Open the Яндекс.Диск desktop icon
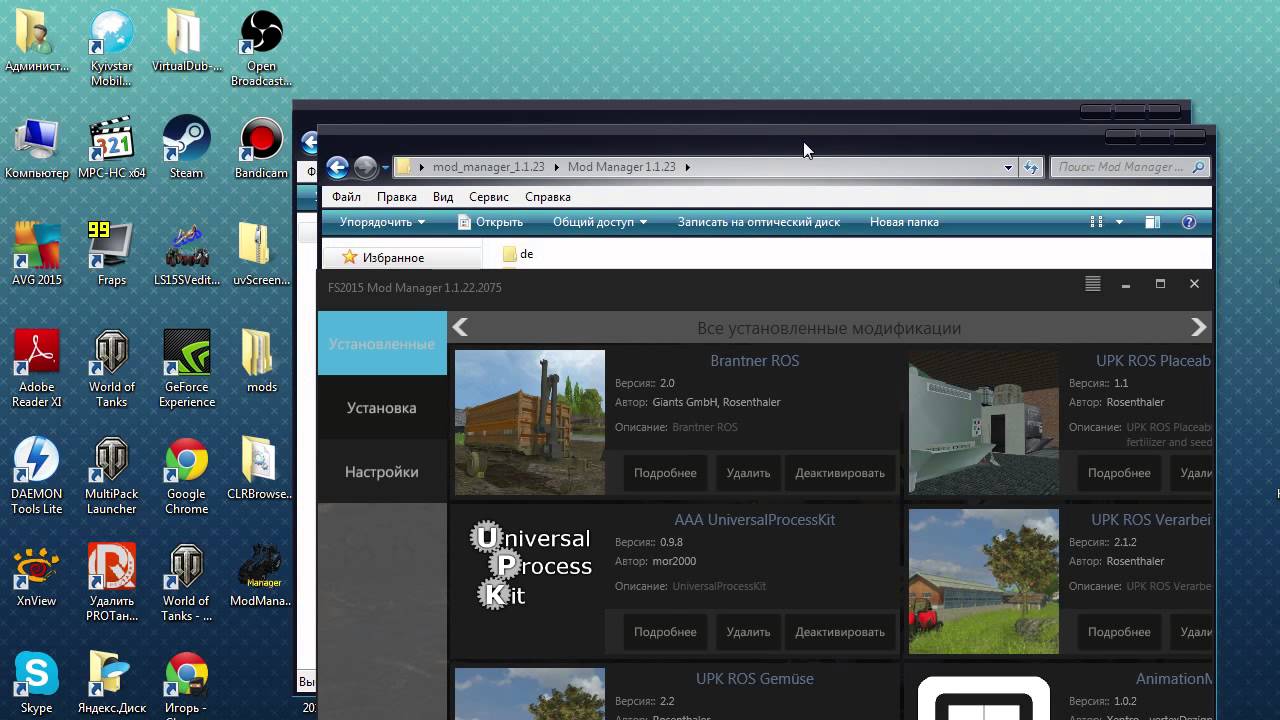Image resolution: width=1280 pixels, height=720 pixels. [x=112, y=682]
